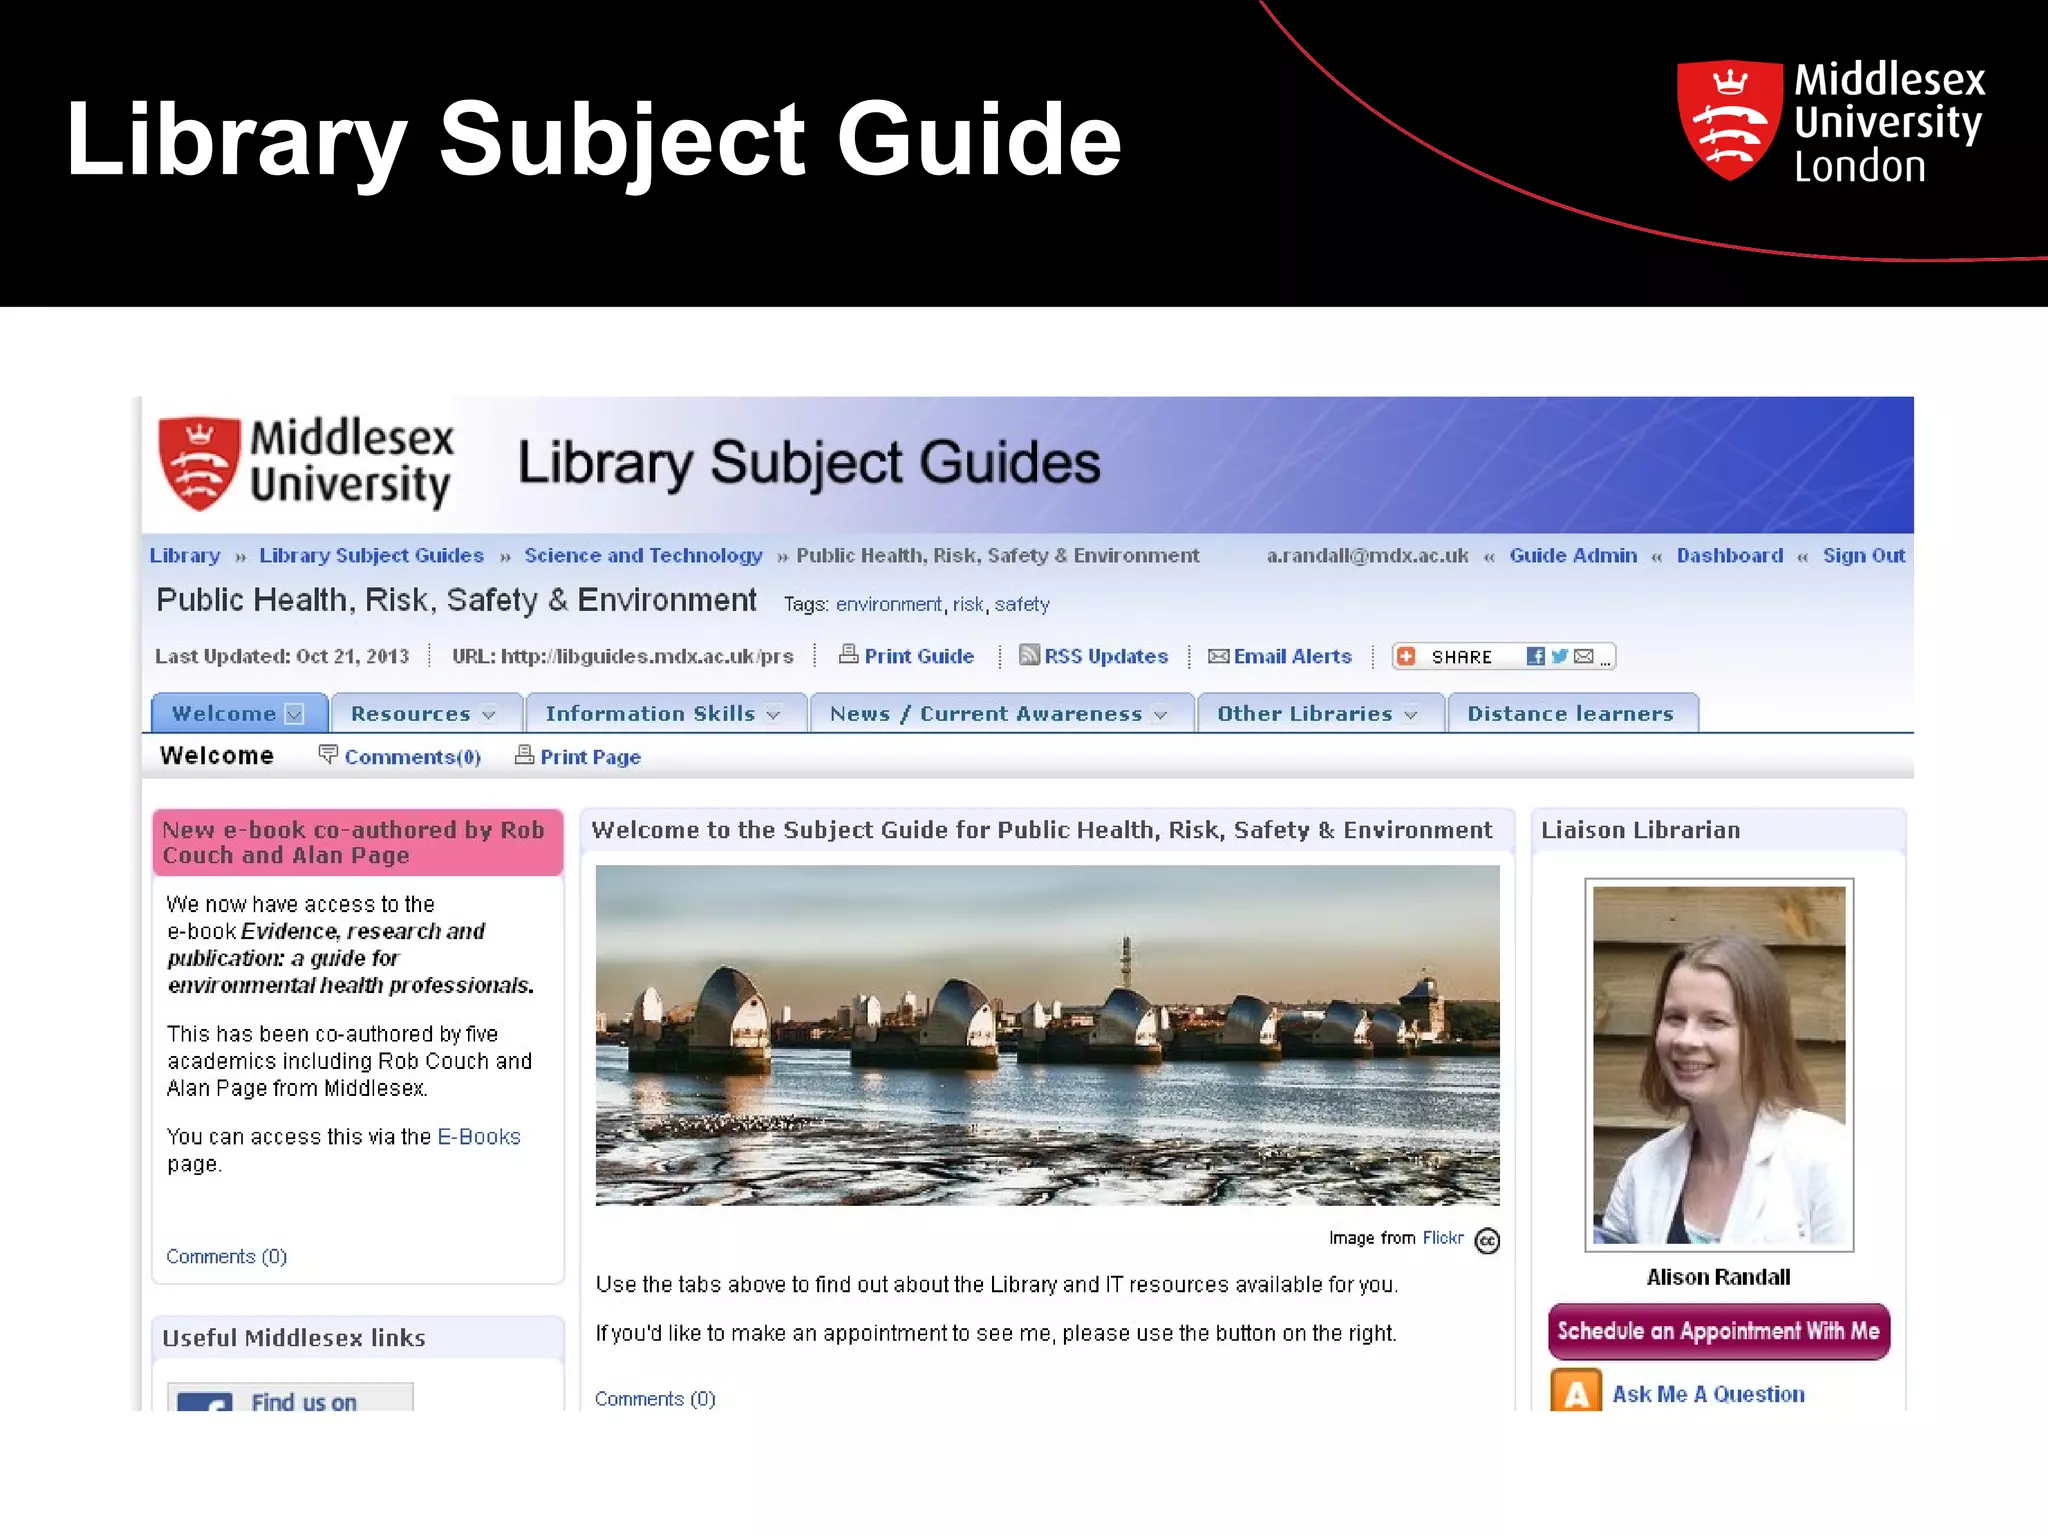This screenshot has height=1536, width=2048.
Task: Open the Guide Admin link
Action: 1573,555
